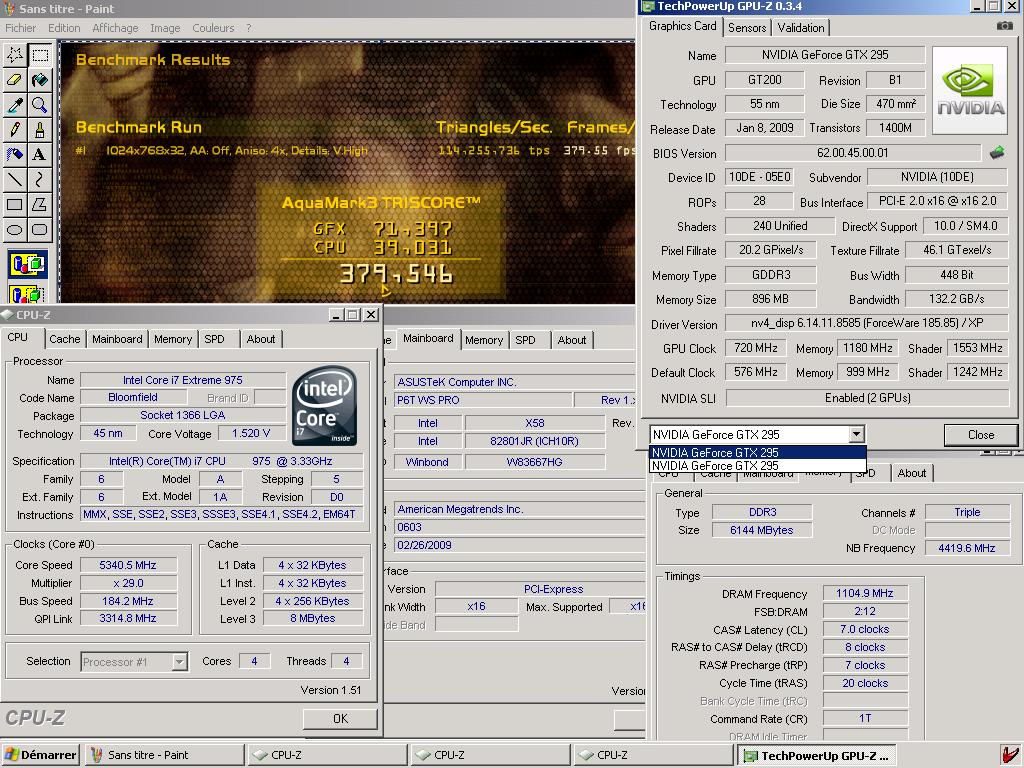Select the Rectangle shape tool in Paint
Image resolution: width=1024 pixels, height=768 pixels.
(14, 204)
